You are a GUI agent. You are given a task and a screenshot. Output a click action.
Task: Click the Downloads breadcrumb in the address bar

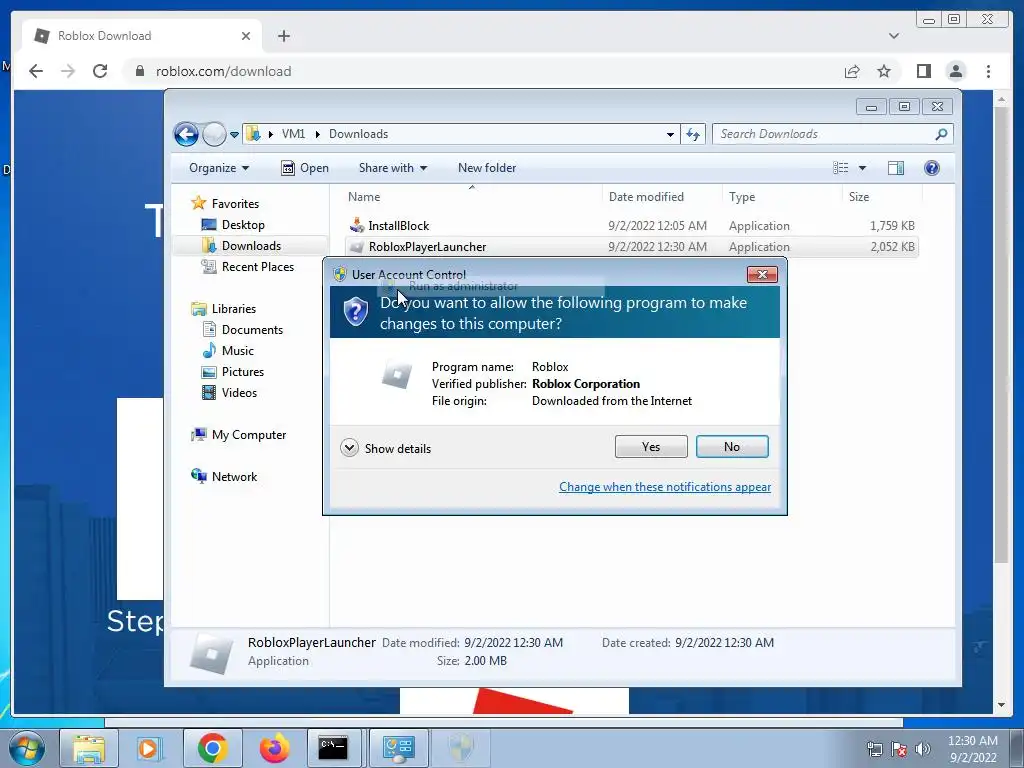(x=358, y=134)
